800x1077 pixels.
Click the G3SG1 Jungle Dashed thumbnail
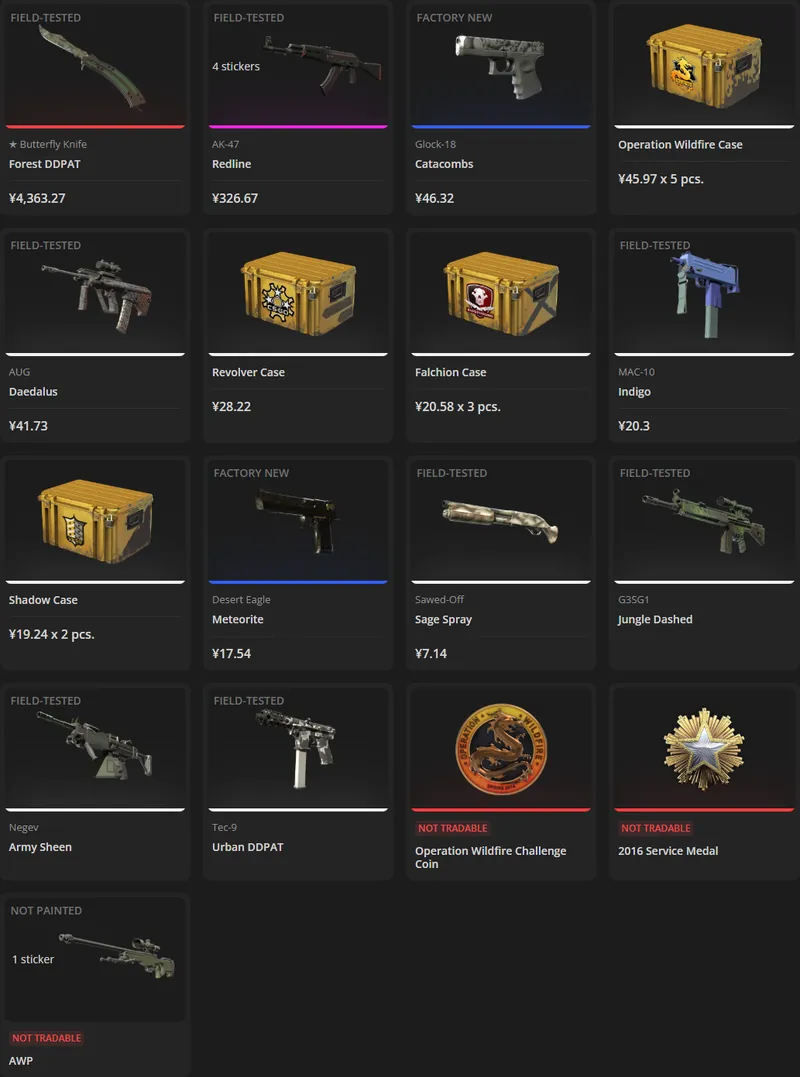point(704,521)
